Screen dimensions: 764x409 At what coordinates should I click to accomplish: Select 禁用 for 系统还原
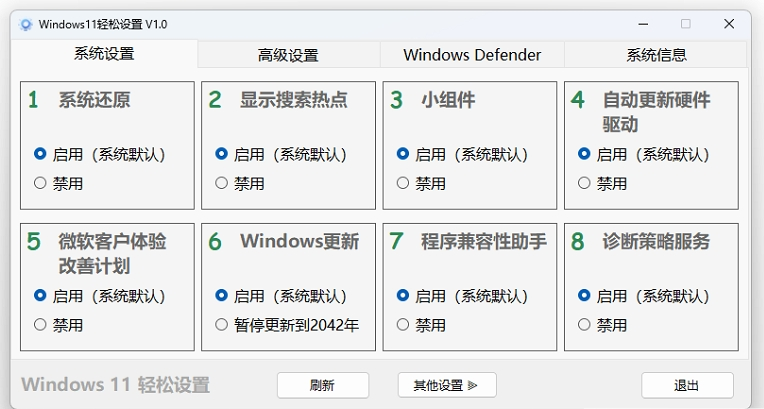40,183
